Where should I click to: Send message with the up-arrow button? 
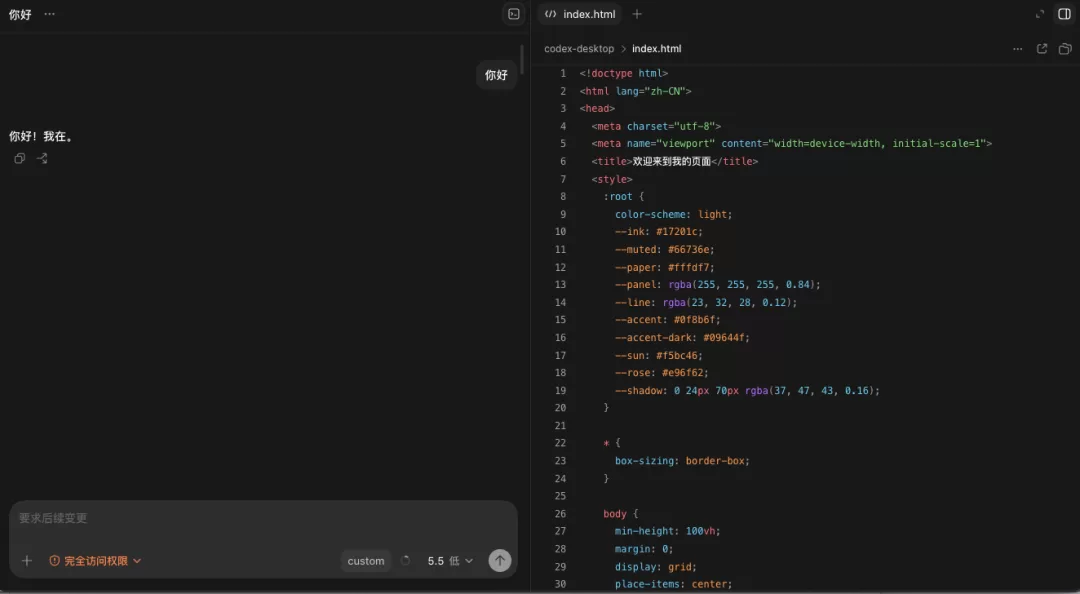500,560
